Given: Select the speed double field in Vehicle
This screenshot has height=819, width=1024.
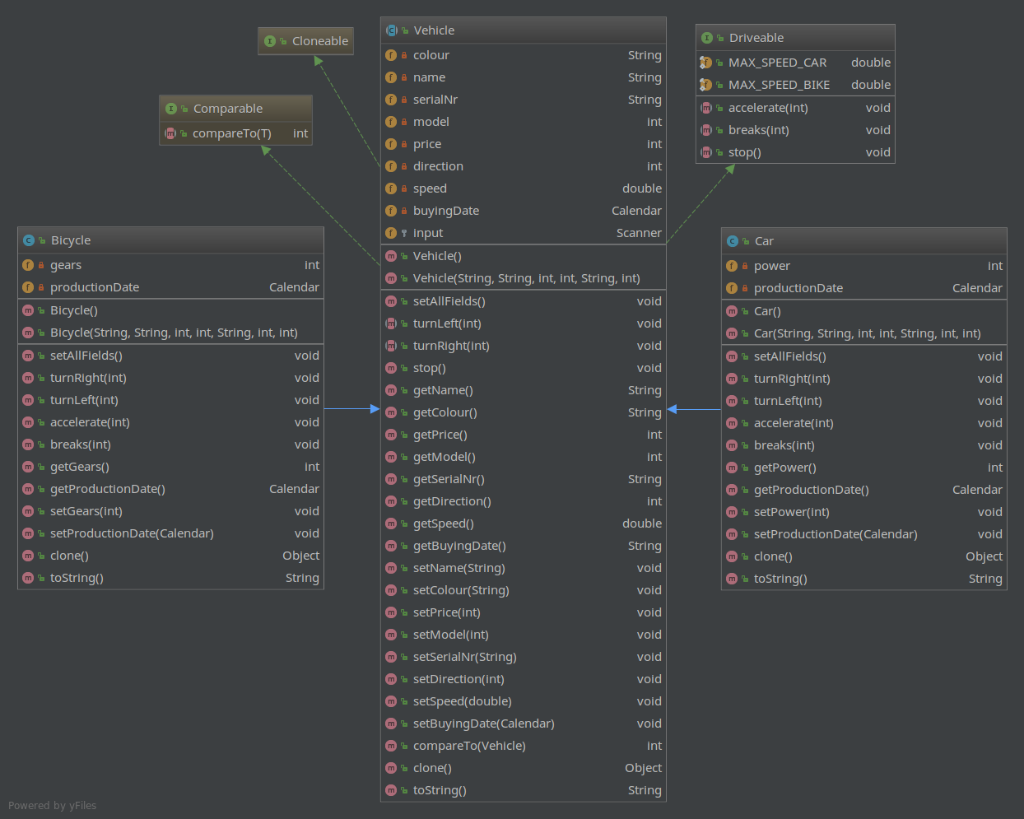Looking at the screenshot, I should point(523,189).
